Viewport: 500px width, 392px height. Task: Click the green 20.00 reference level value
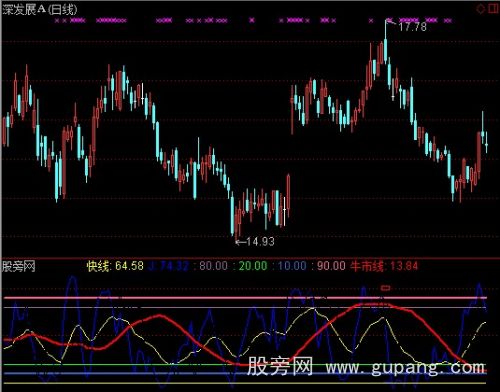pos(253,266)
